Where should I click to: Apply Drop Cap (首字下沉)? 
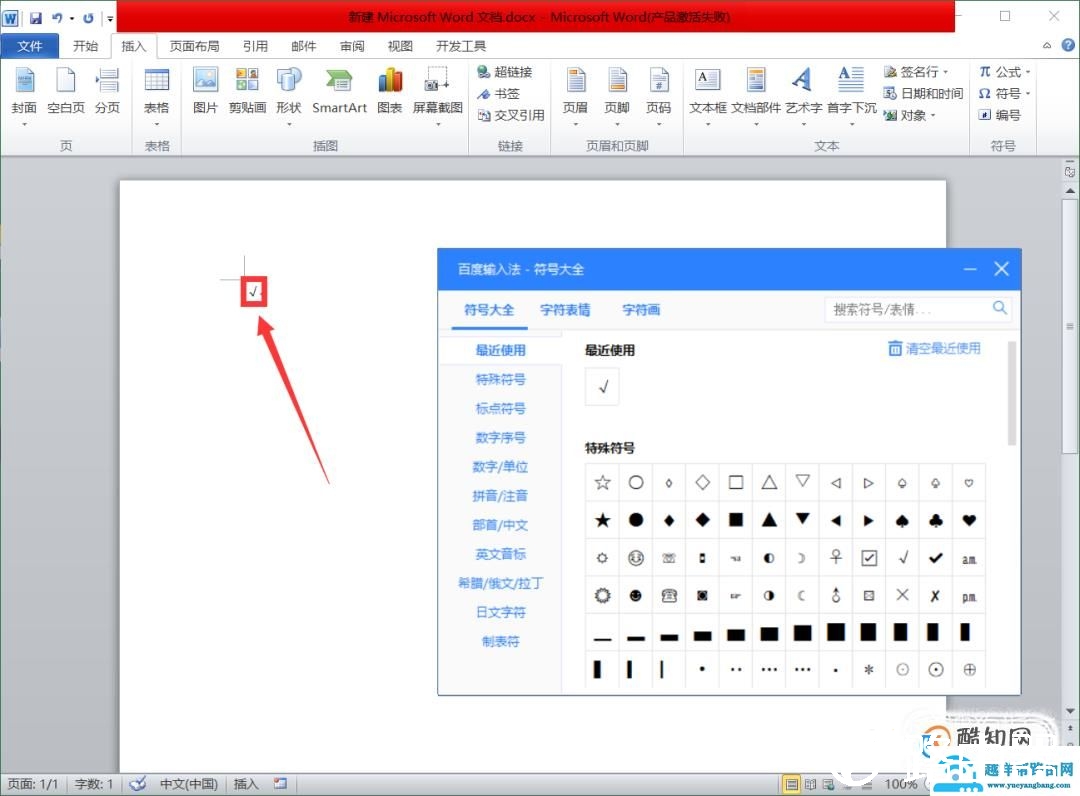tap(851, 96)
